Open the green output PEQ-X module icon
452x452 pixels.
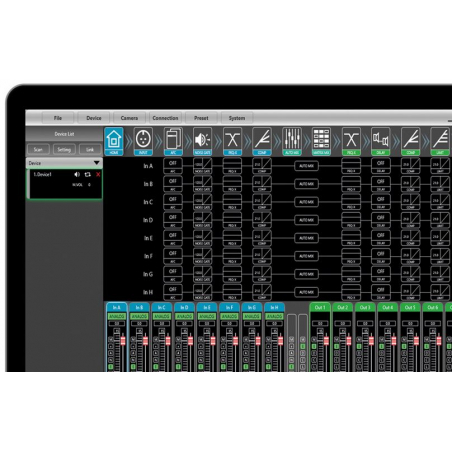pyautogui.click(x=351, y=141)
